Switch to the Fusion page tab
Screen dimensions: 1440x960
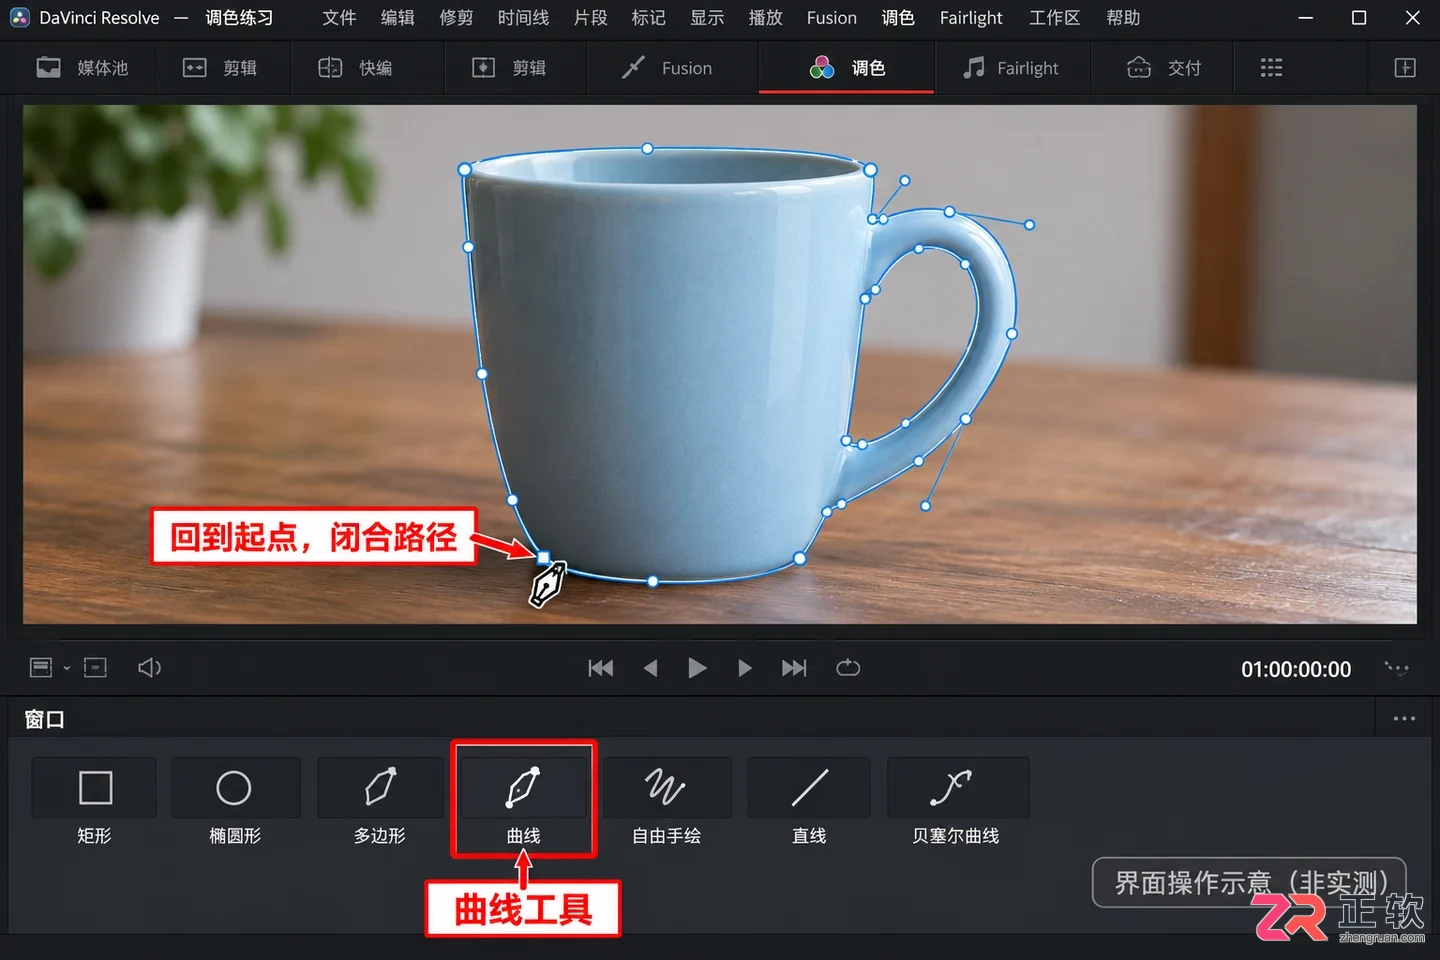pos(666,68)
